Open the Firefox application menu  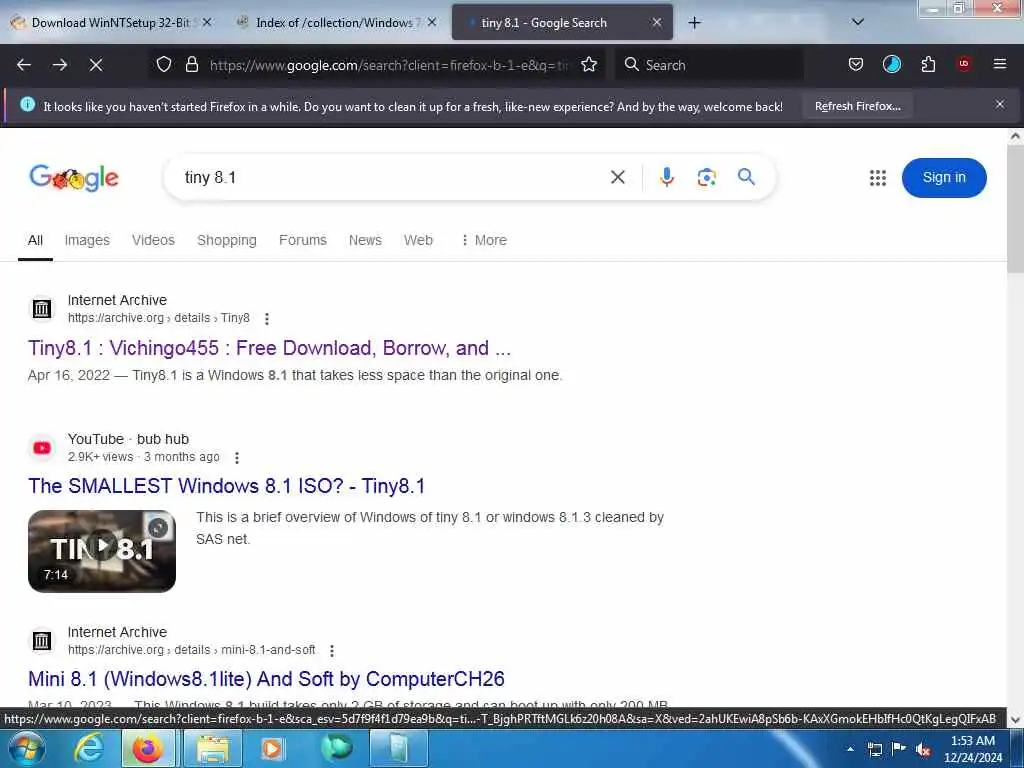(1000, 65)
